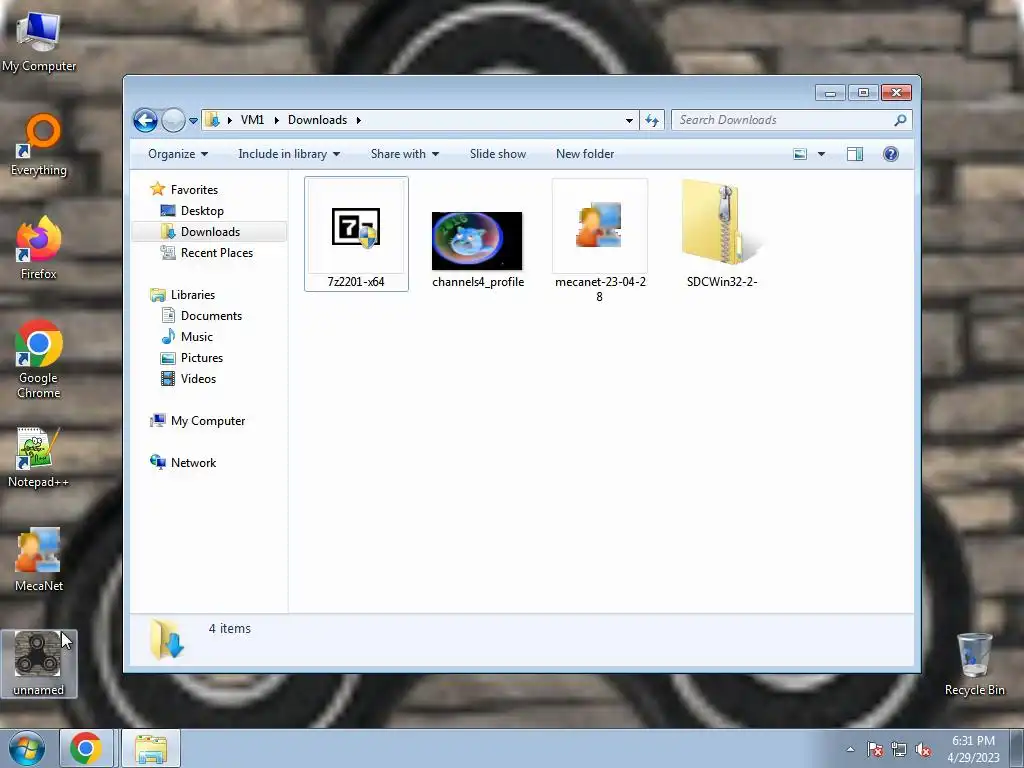Open Explorer Help icon
The width and height of the screenshot is (1024, 768).
coord(890,154)
